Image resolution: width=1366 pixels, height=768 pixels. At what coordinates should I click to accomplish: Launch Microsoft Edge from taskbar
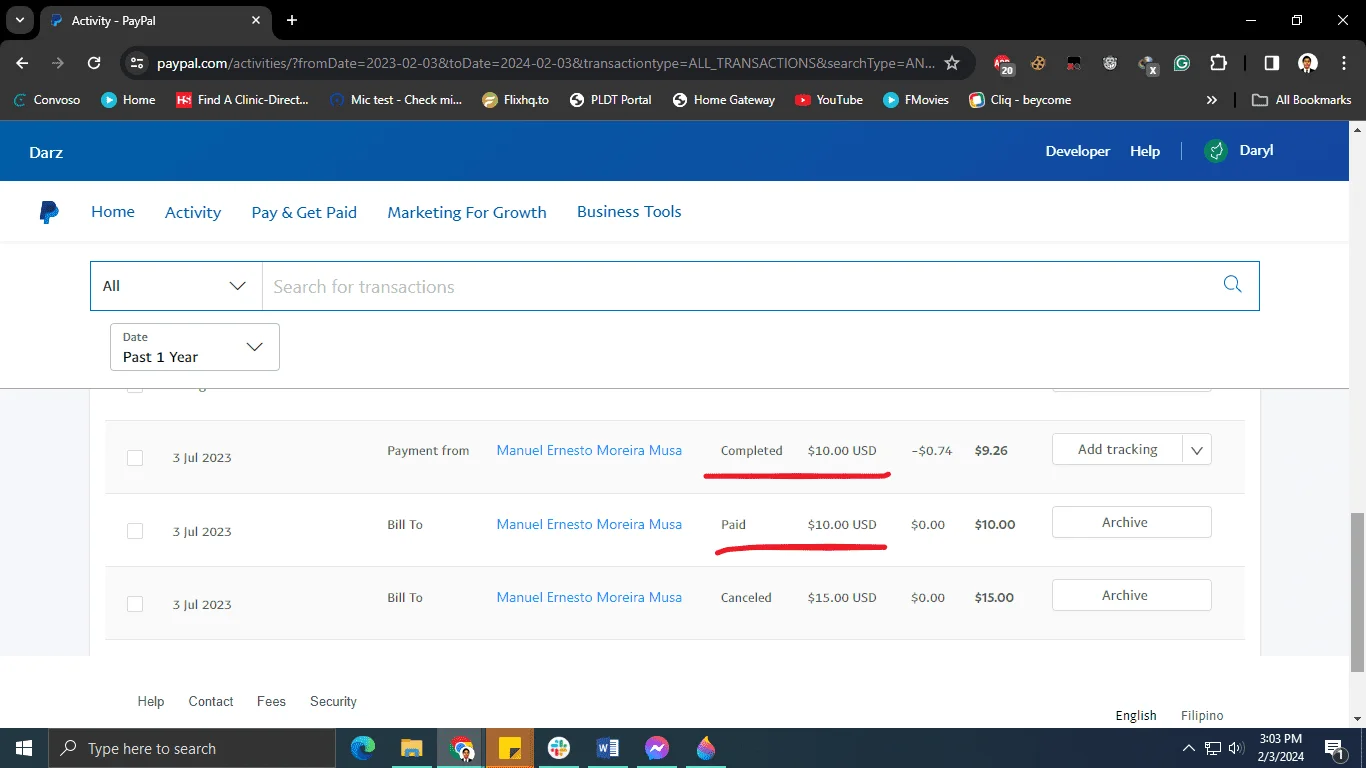(362, 748)
